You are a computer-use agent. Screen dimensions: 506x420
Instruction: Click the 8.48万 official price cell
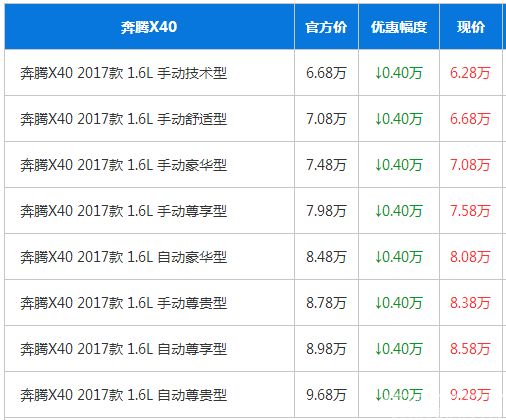326,257
